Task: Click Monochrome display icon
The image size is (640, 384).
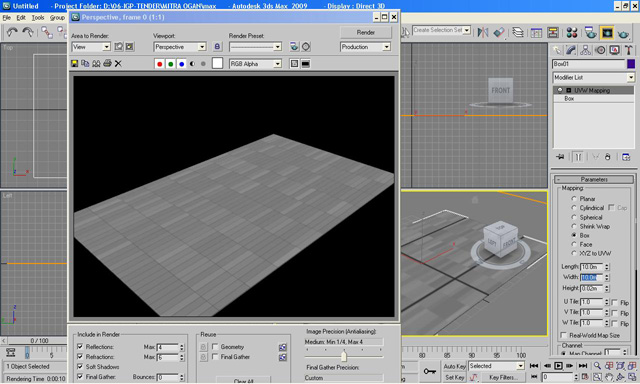Action: pos(203,64)
